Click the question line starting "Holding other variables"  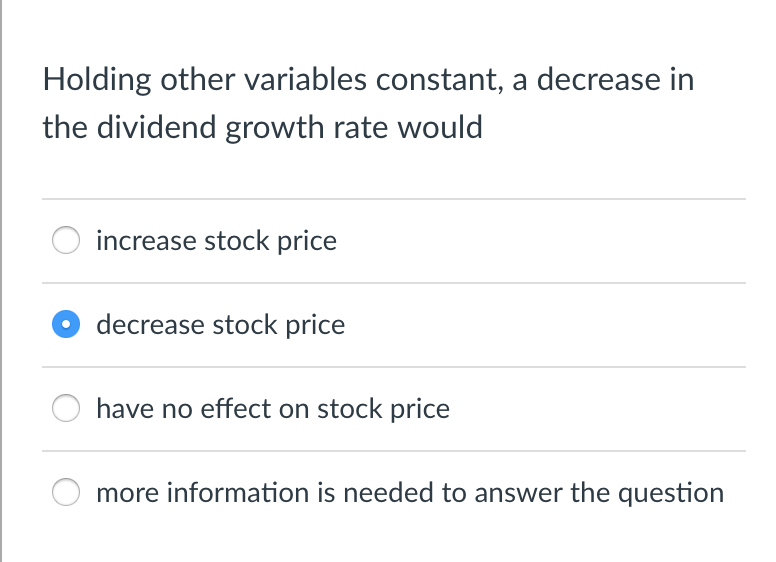[x=368, y=80]
